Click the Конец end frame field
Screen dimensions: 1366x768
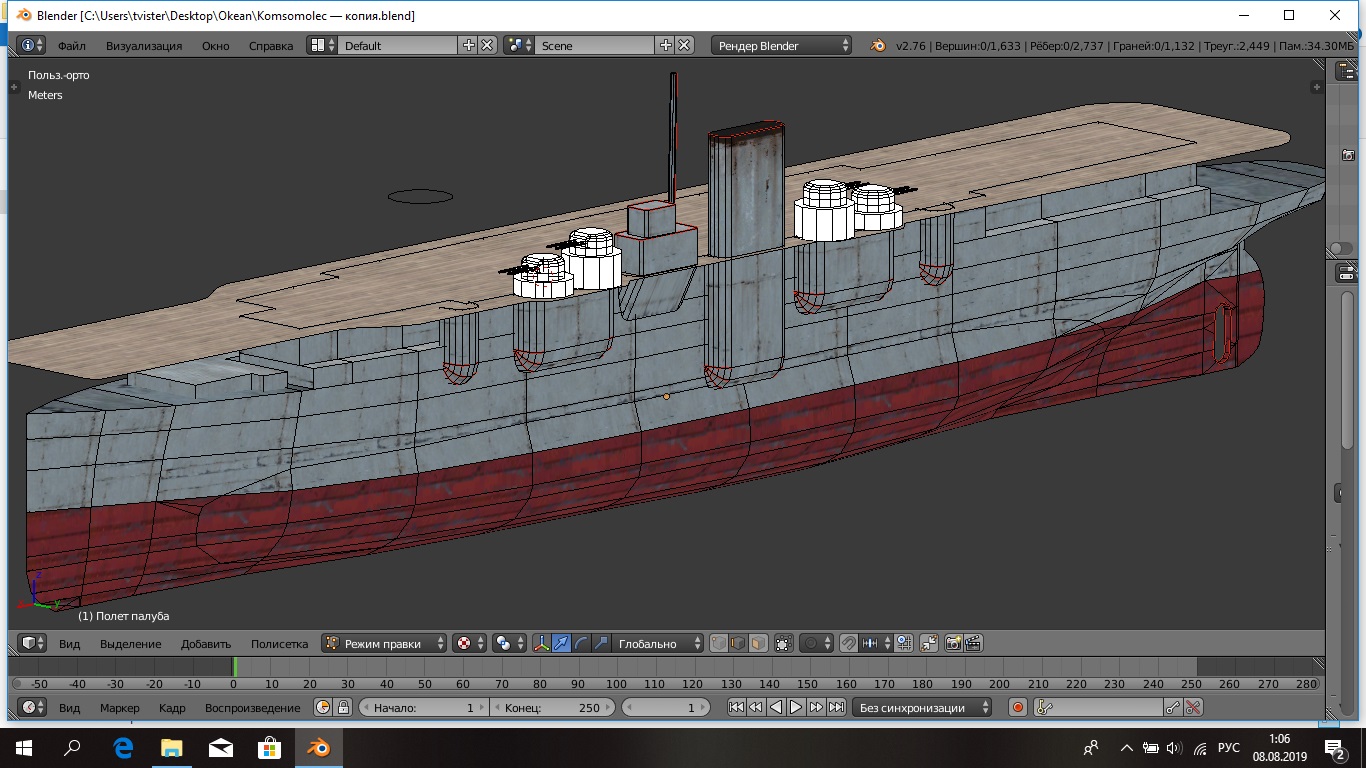pyautogui.click(x=552, y=707)
